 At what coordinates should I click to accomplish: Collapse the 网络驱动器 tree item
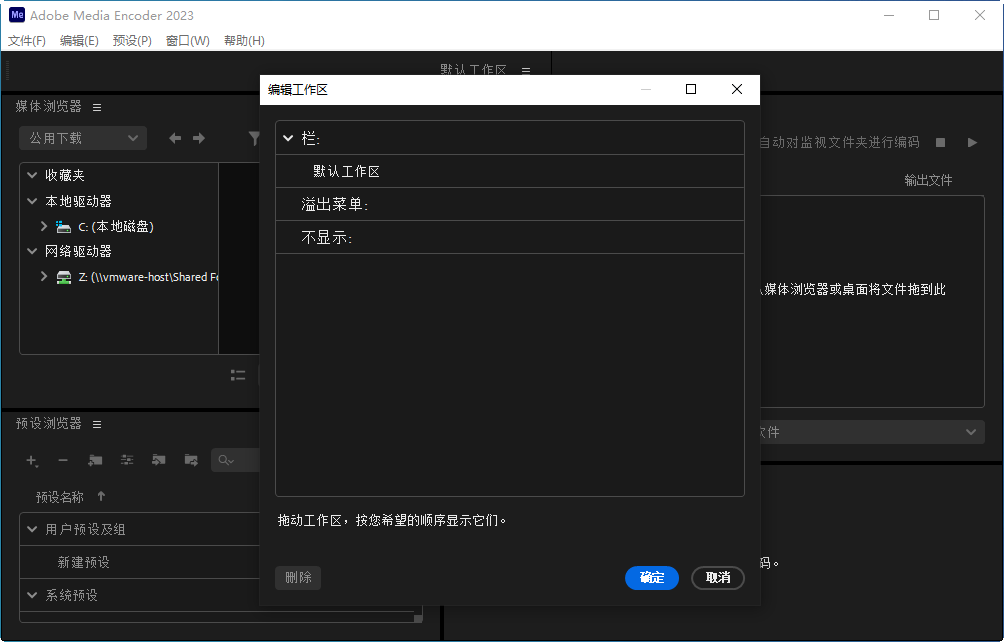coord(31,251)
